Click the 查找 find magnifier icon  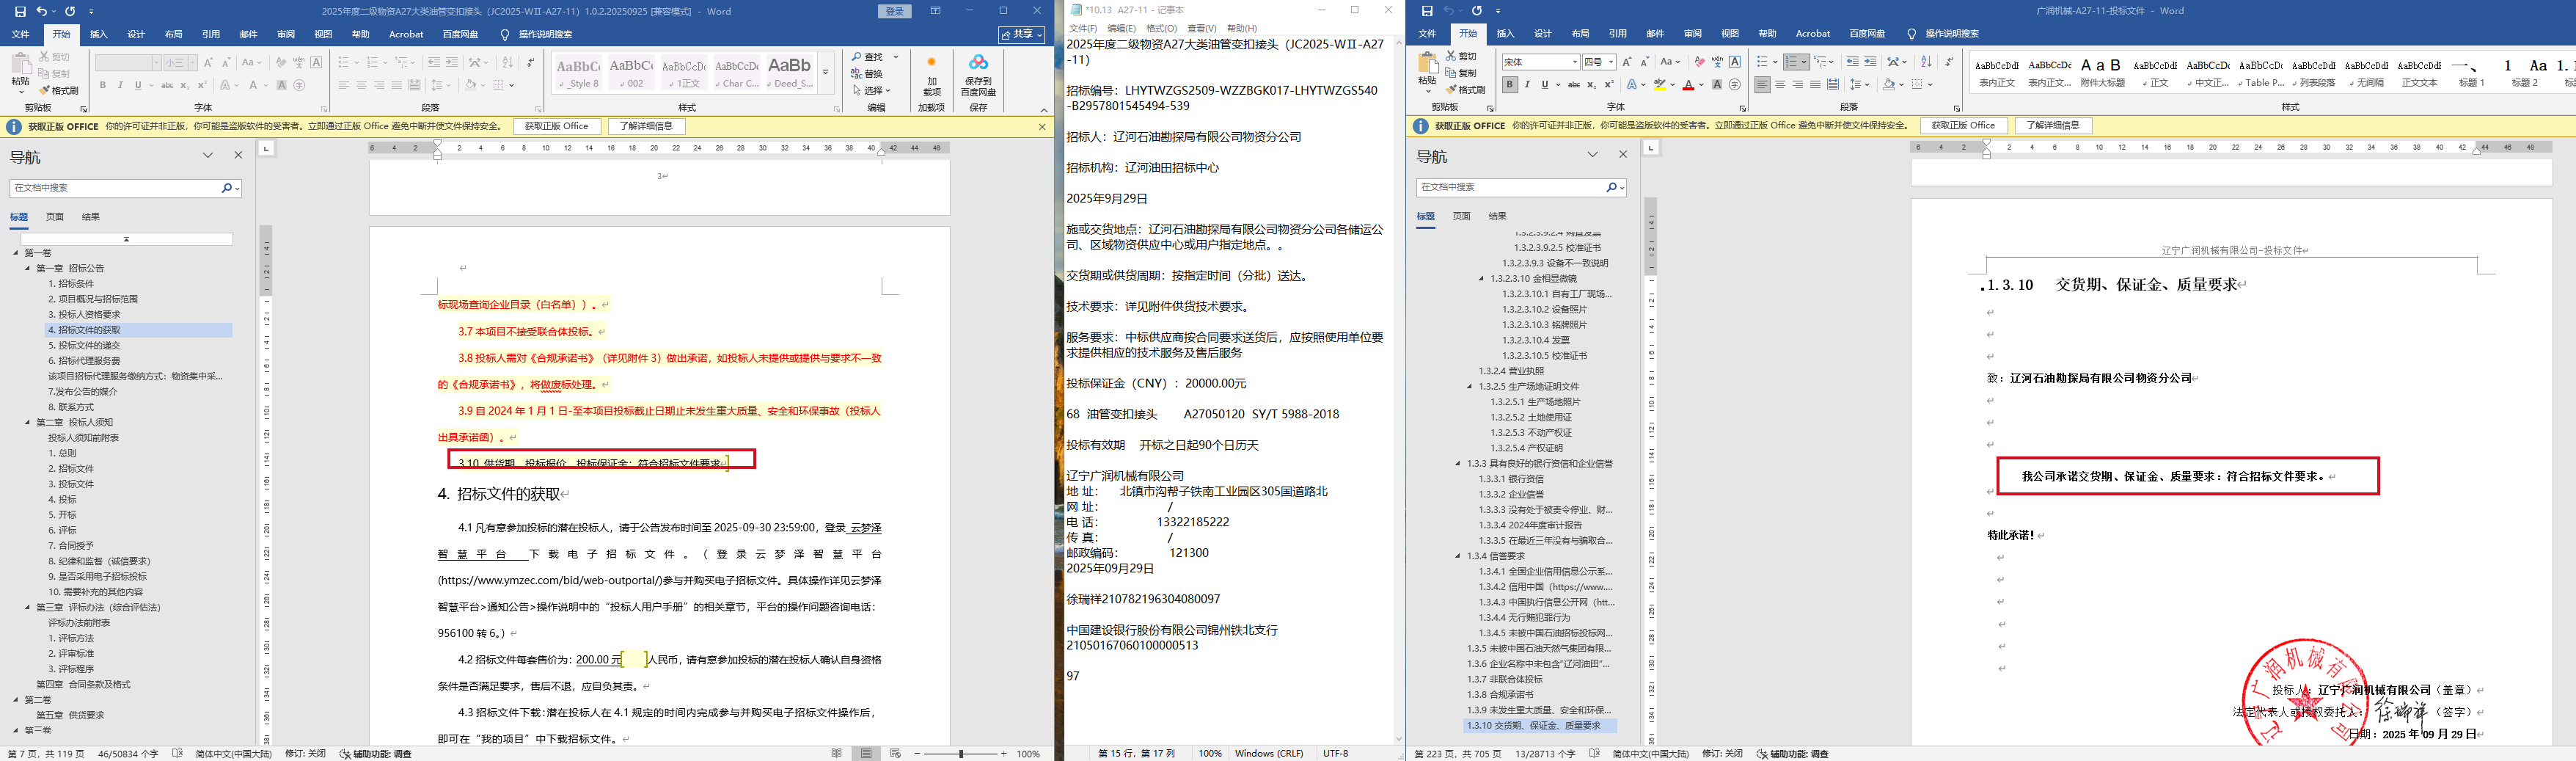click(857, 57)
